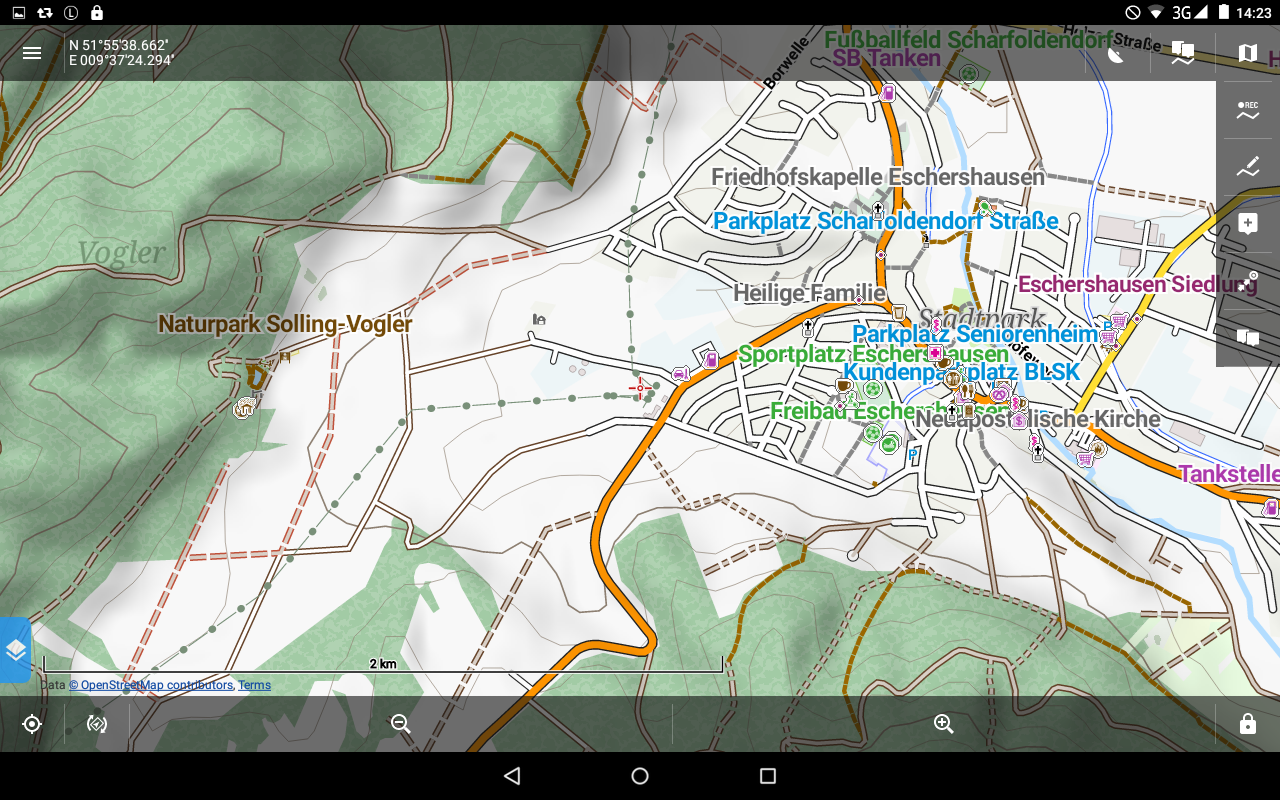Select the Parkplatz Scharfoldendorf Straße label
This screenshot has height=800, width=1280.
coord(886,221)
